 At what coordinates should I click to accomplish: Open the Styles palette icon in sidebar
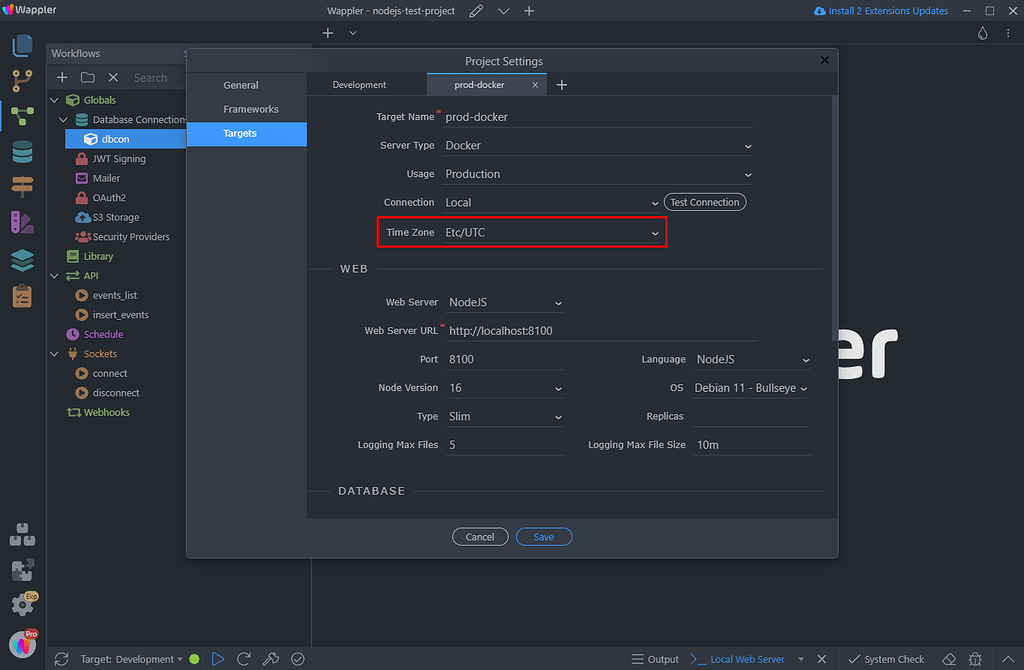(x=22, y=222)
